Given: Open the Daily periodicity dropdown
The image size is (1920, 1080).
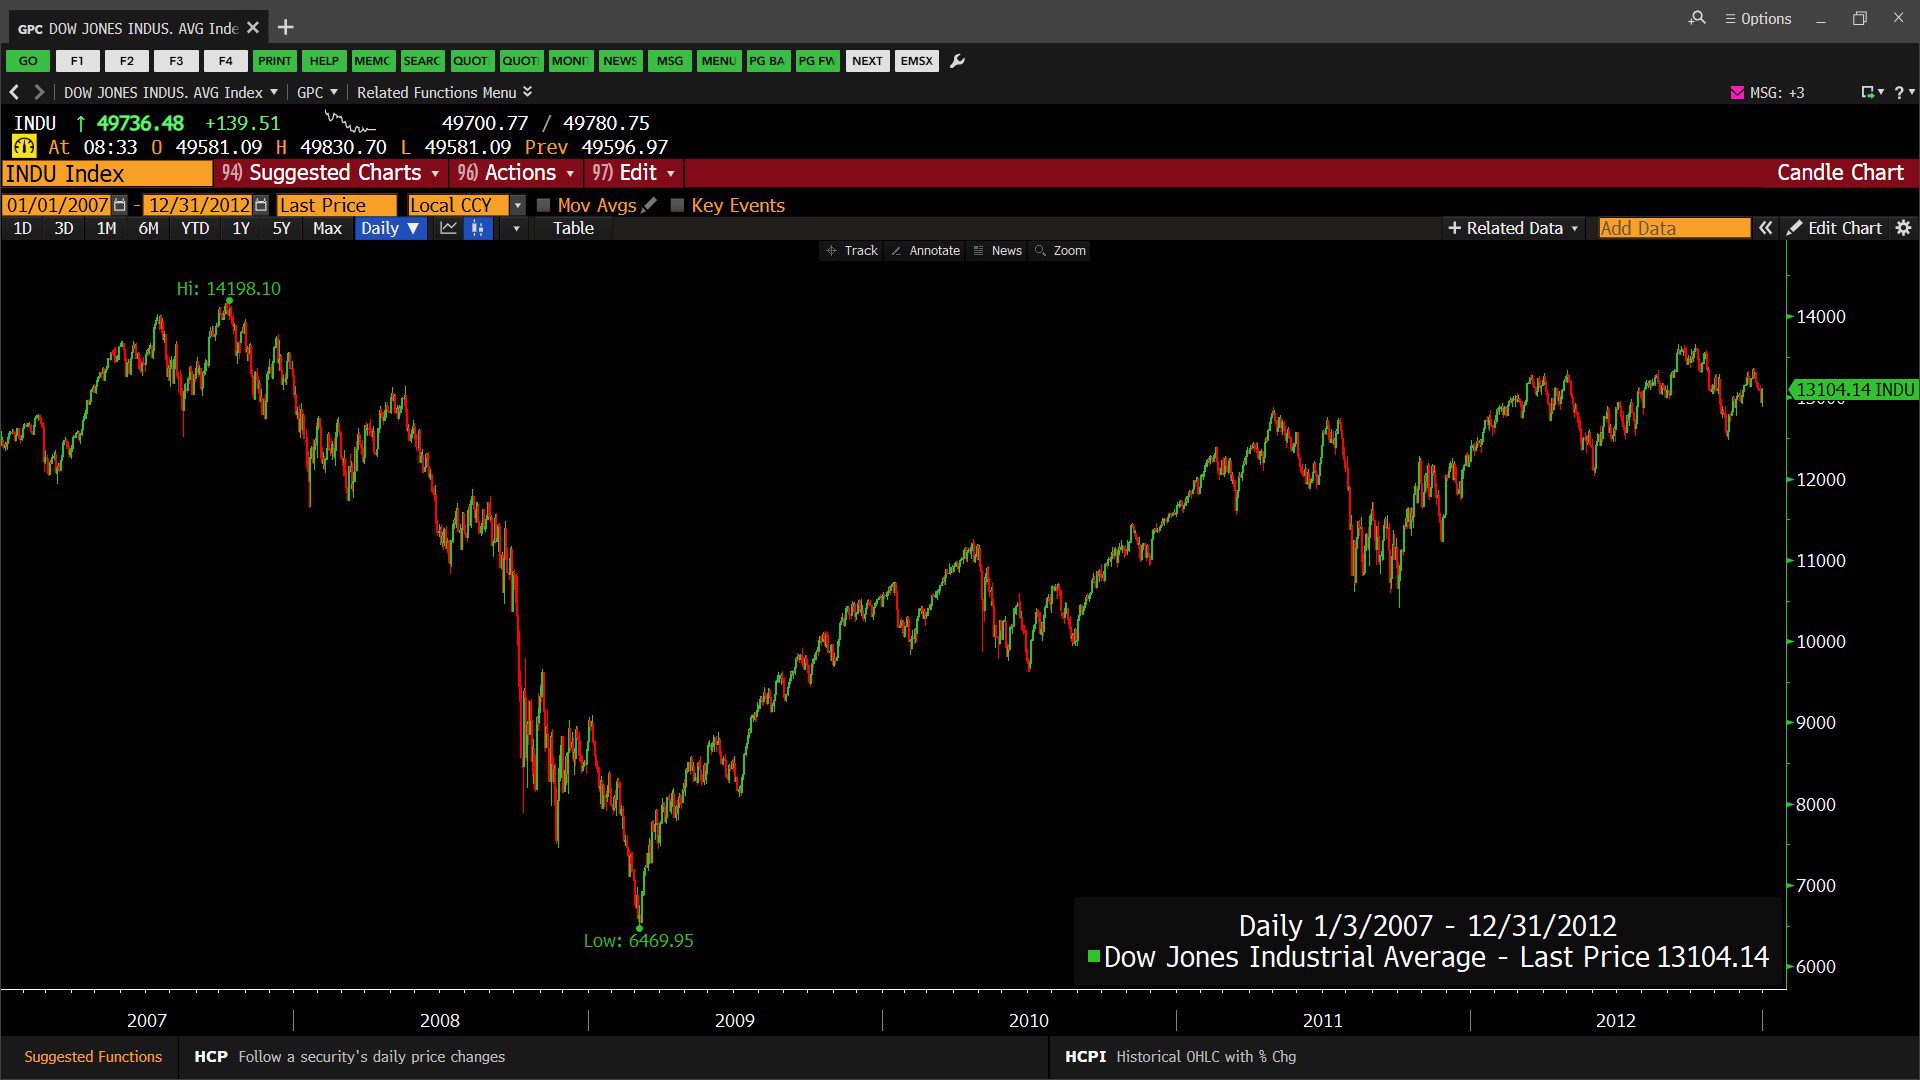Looking at the screenshot, I should click(x=390, y=228).
